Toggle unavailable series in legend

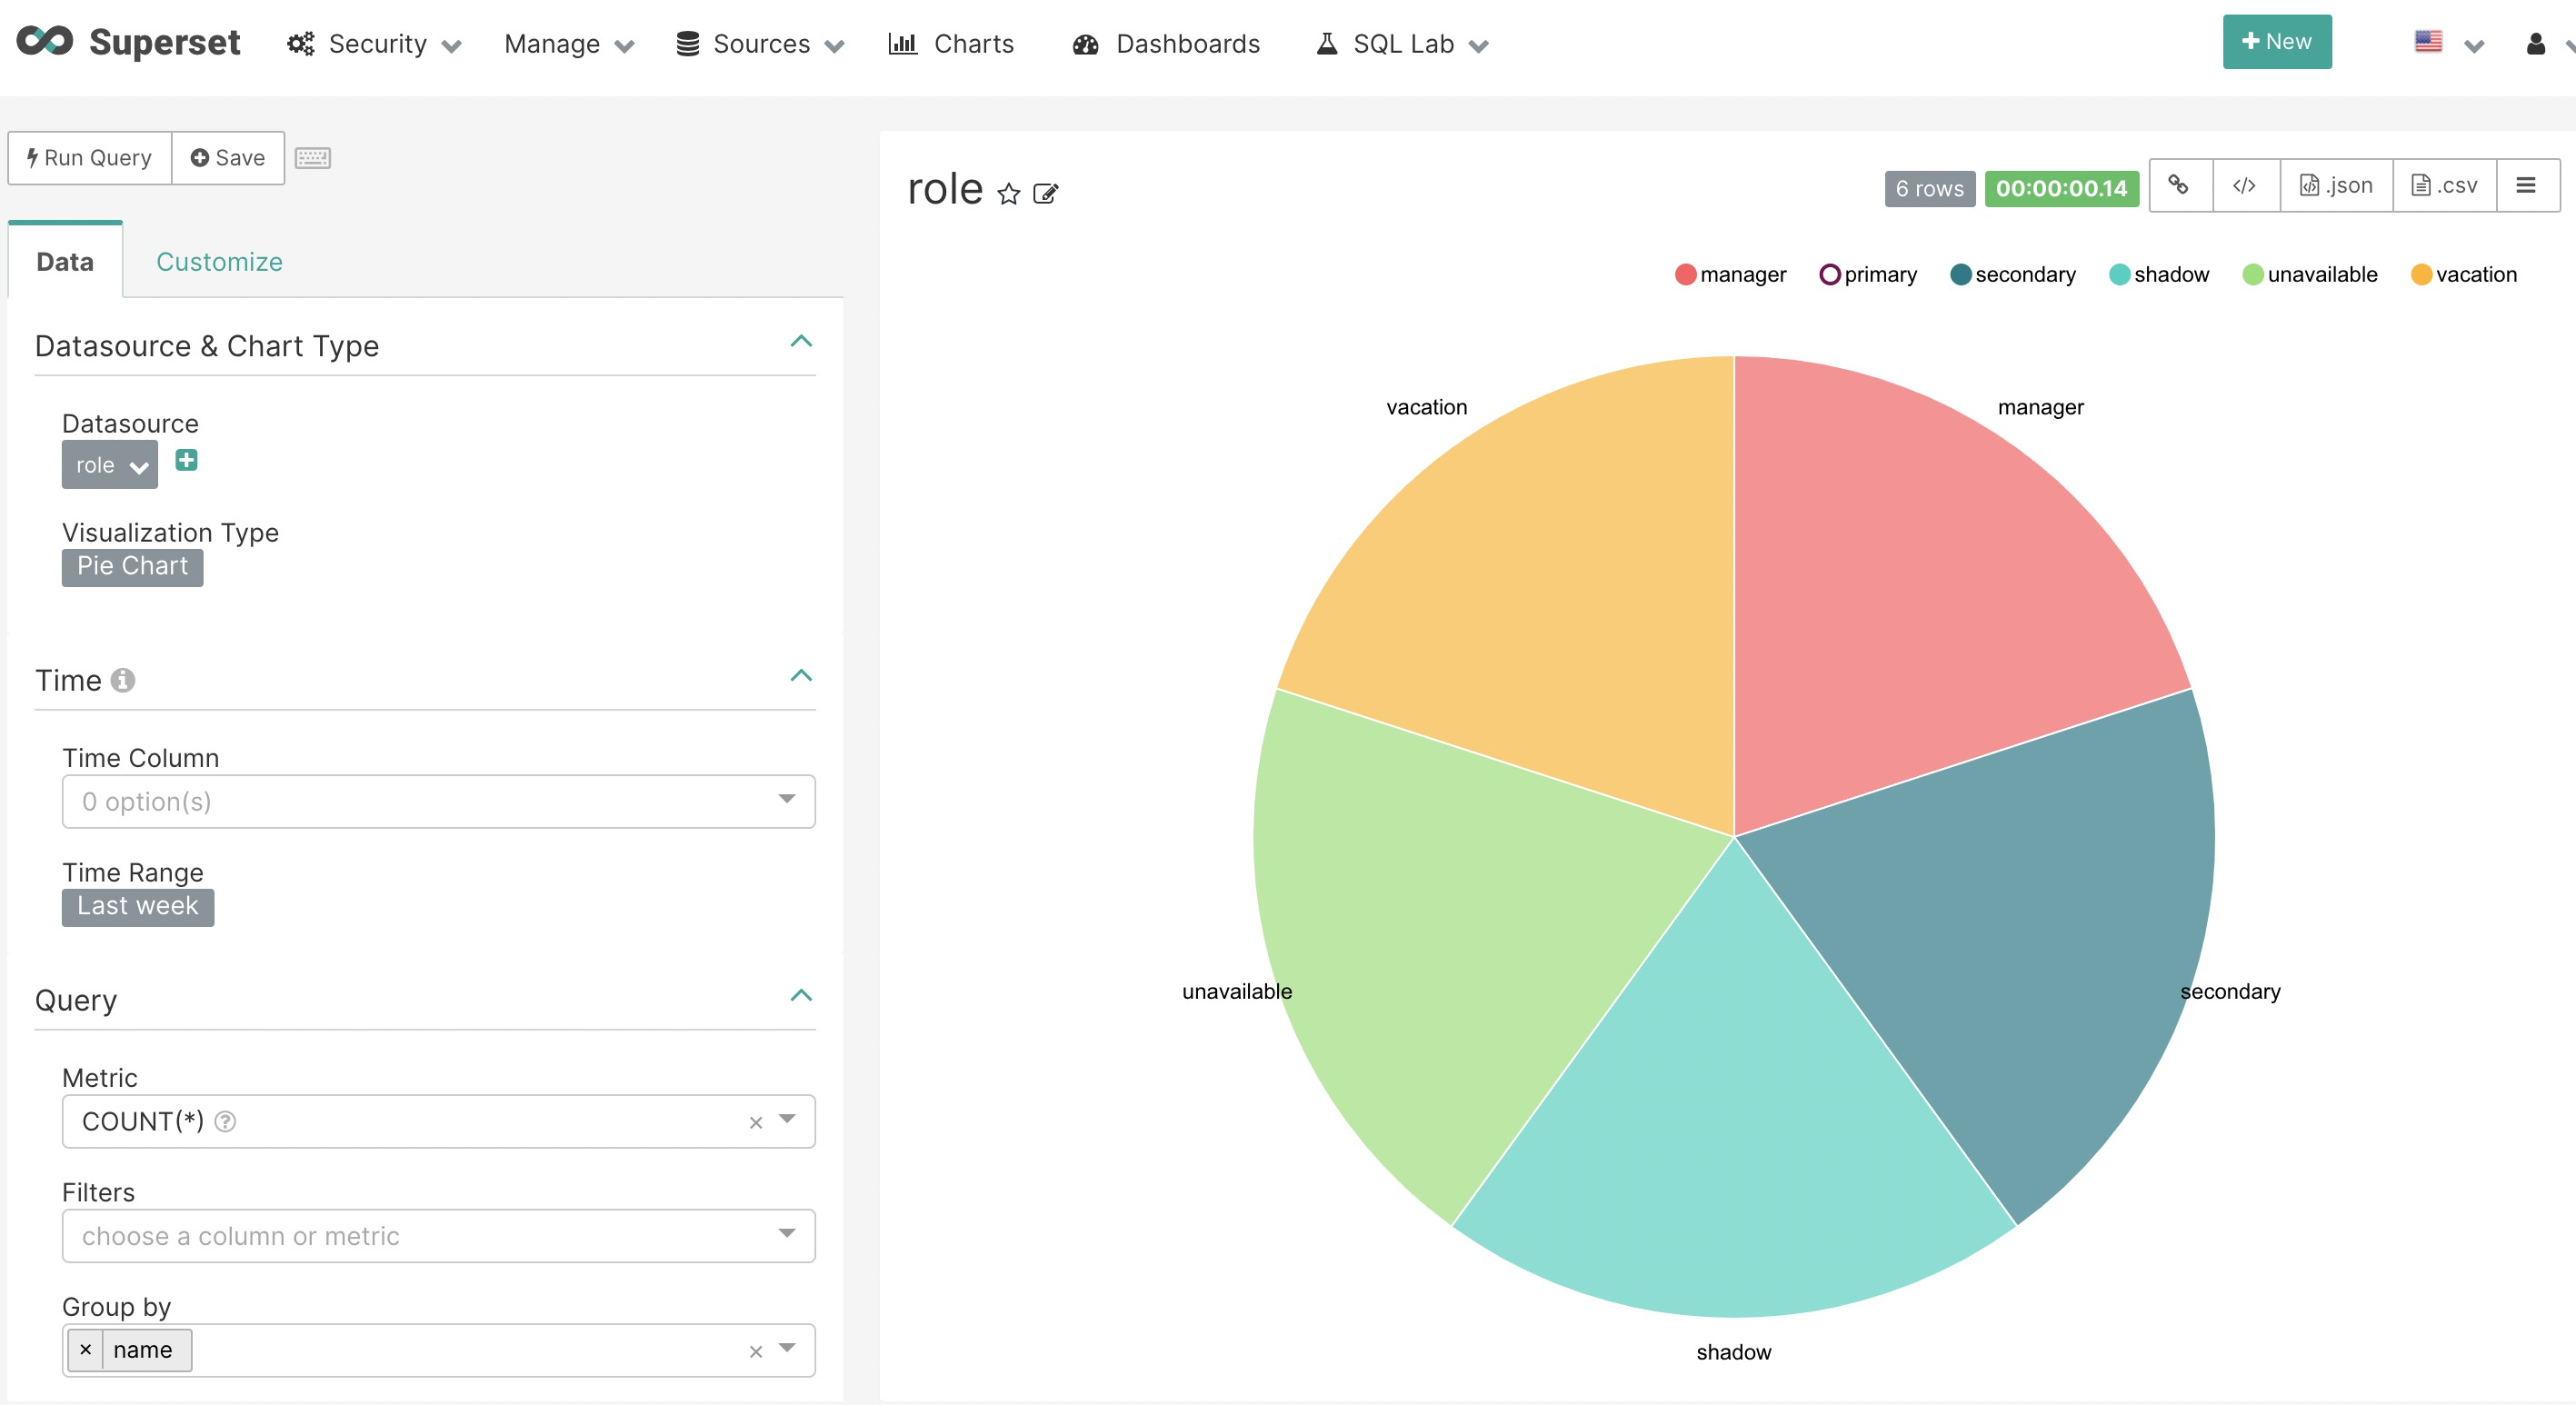[2310, 274]
